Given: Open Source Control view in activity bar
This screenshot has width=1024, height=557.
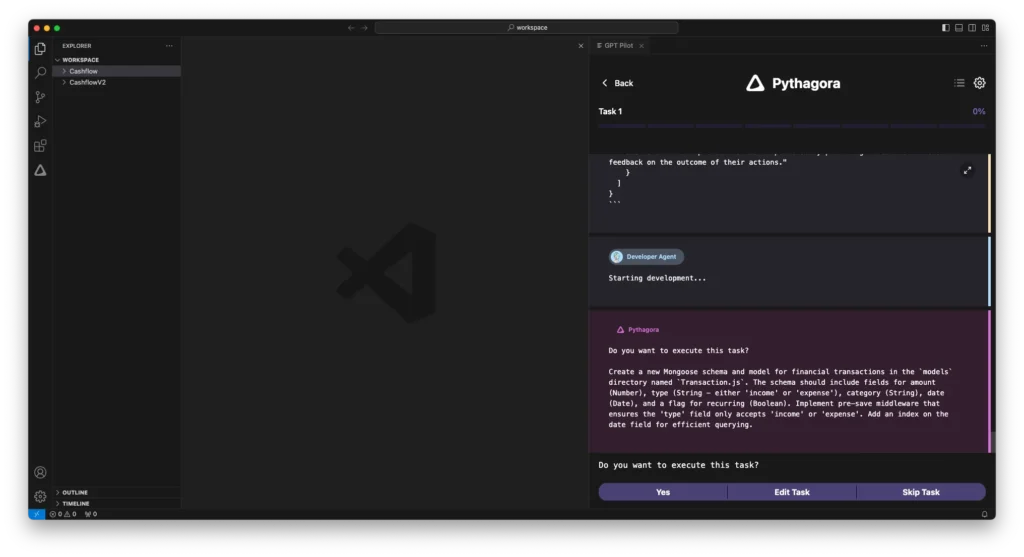Looking at the screenshot, I should 40,97.
